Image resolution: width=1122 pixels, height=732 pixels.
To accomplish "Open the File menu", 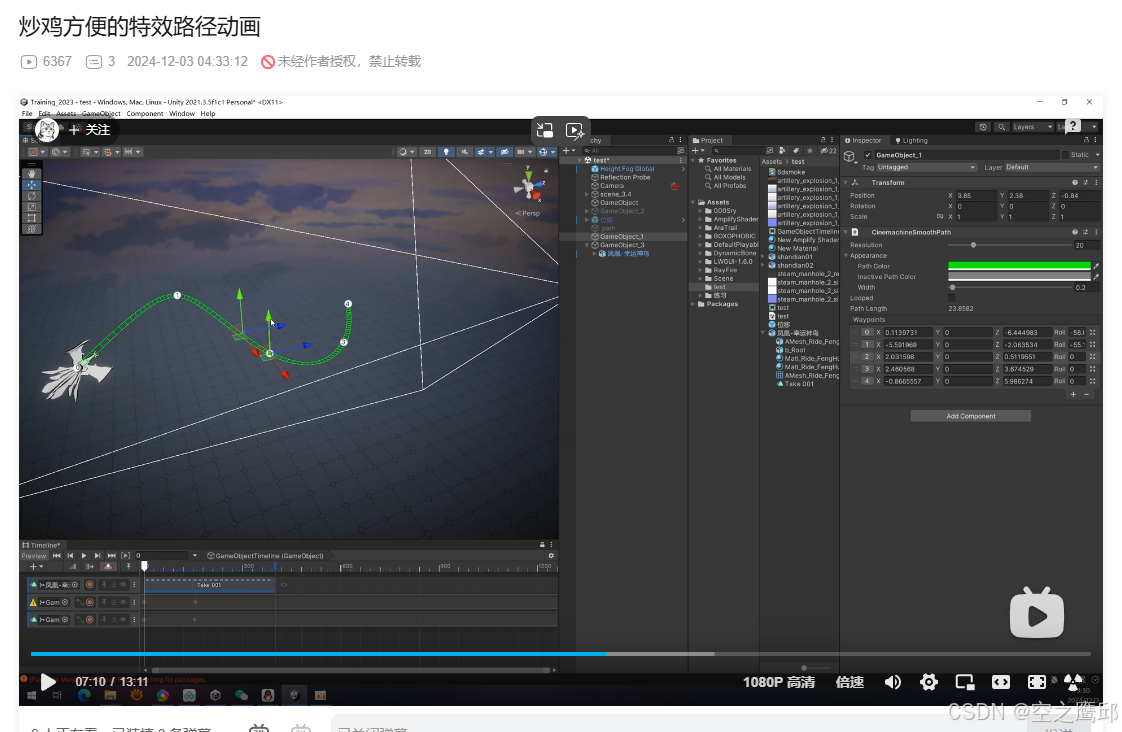I will click(27, 114).
